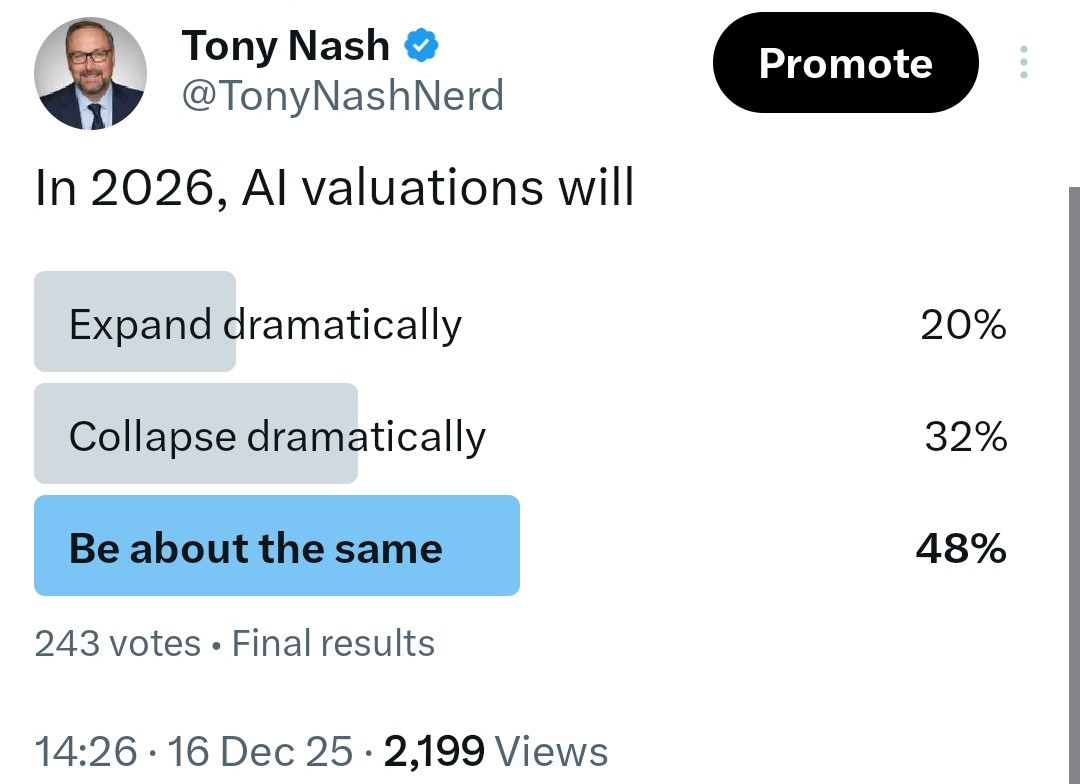Open the 2,199 Views analytics
The width and height of the screenshot is (1080, 784).
496,751
